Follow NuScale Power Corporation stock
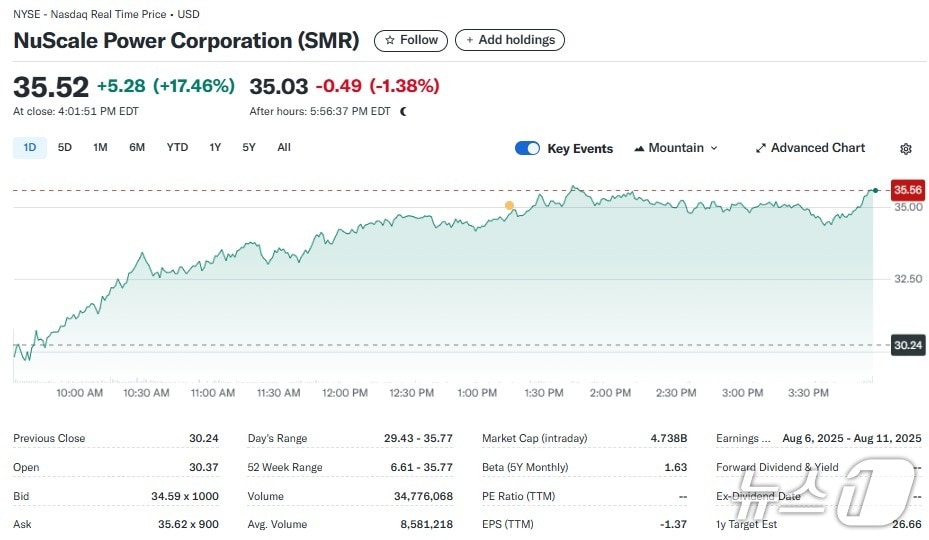Screen dimensions: 929x540 pyautogui.click(x=411, y=40)
